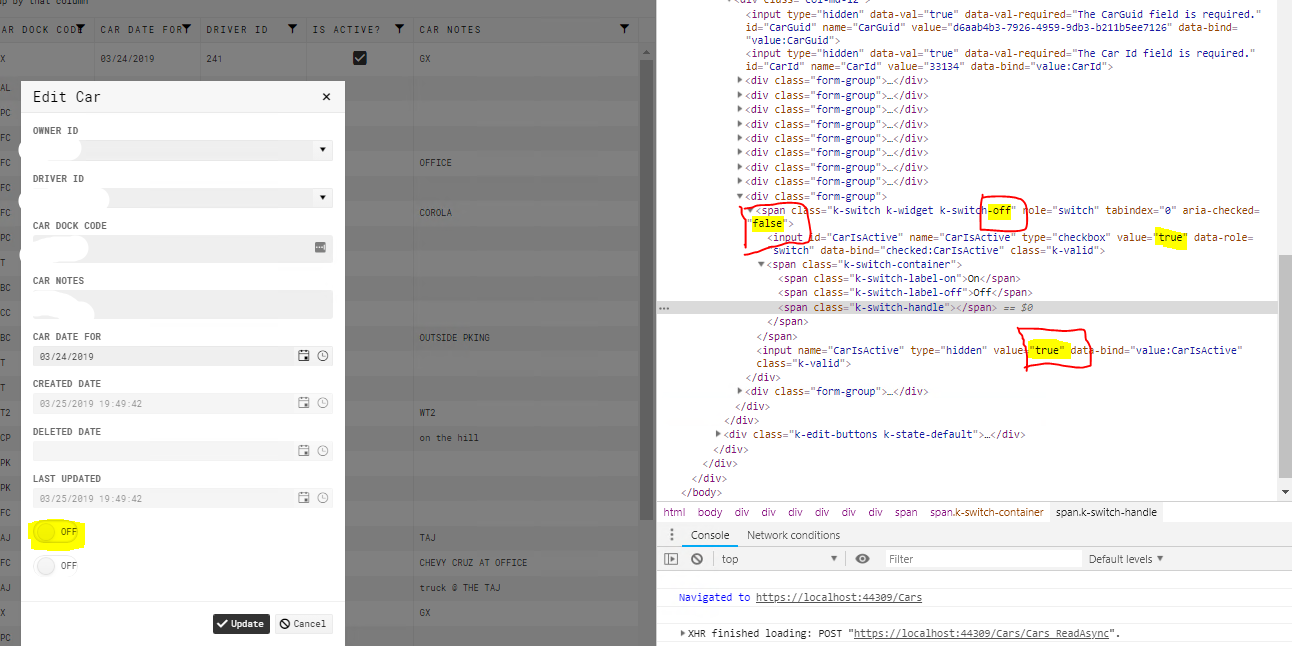Select span.k-switch-container breadcrumb
The width and height of the screenshot is (1292, 646).
[987, 512]
